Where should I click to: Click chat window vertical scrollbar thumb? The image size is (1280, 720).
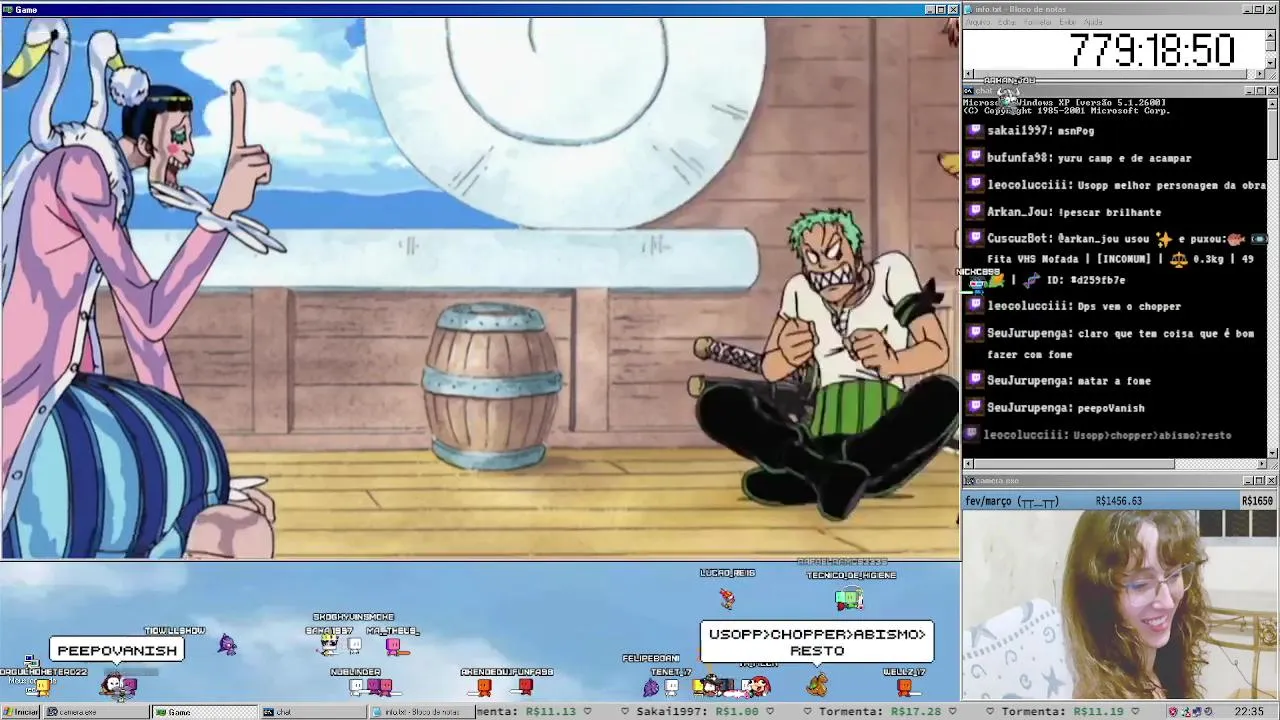1272,134
